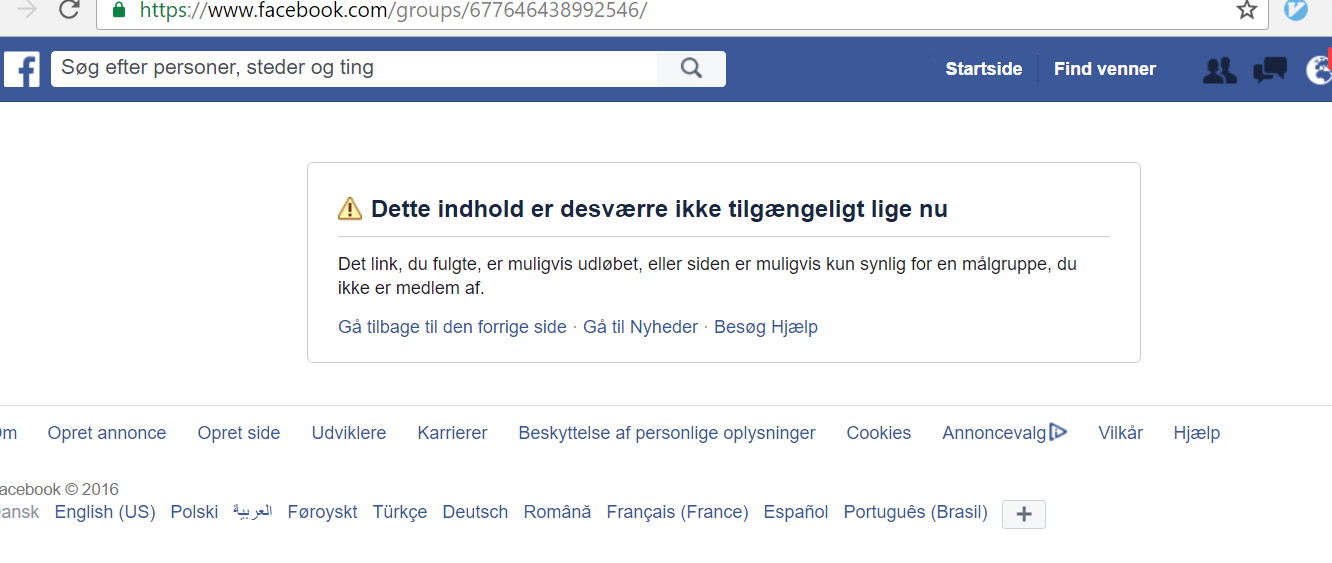Click the yellow warning triangle icon
1332x563 pixels.
pyautogui.click(x=350, y=208)
